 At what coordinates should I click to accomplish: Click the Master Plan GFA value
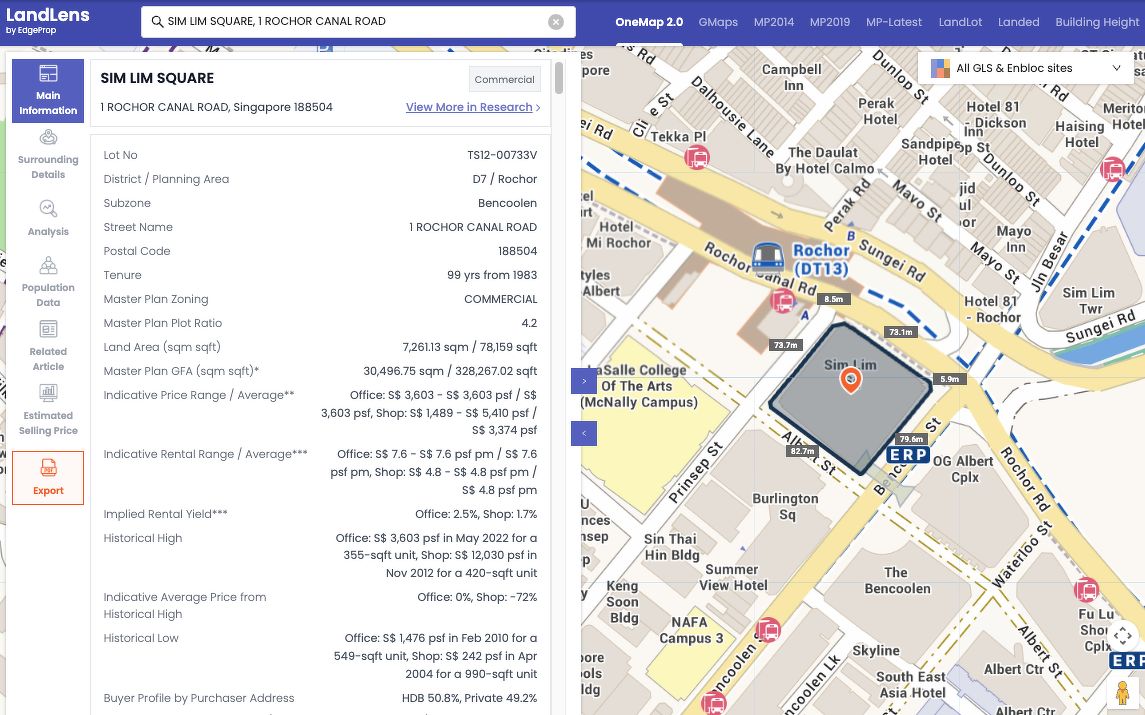pyautogui.click(x=450, y=371)
